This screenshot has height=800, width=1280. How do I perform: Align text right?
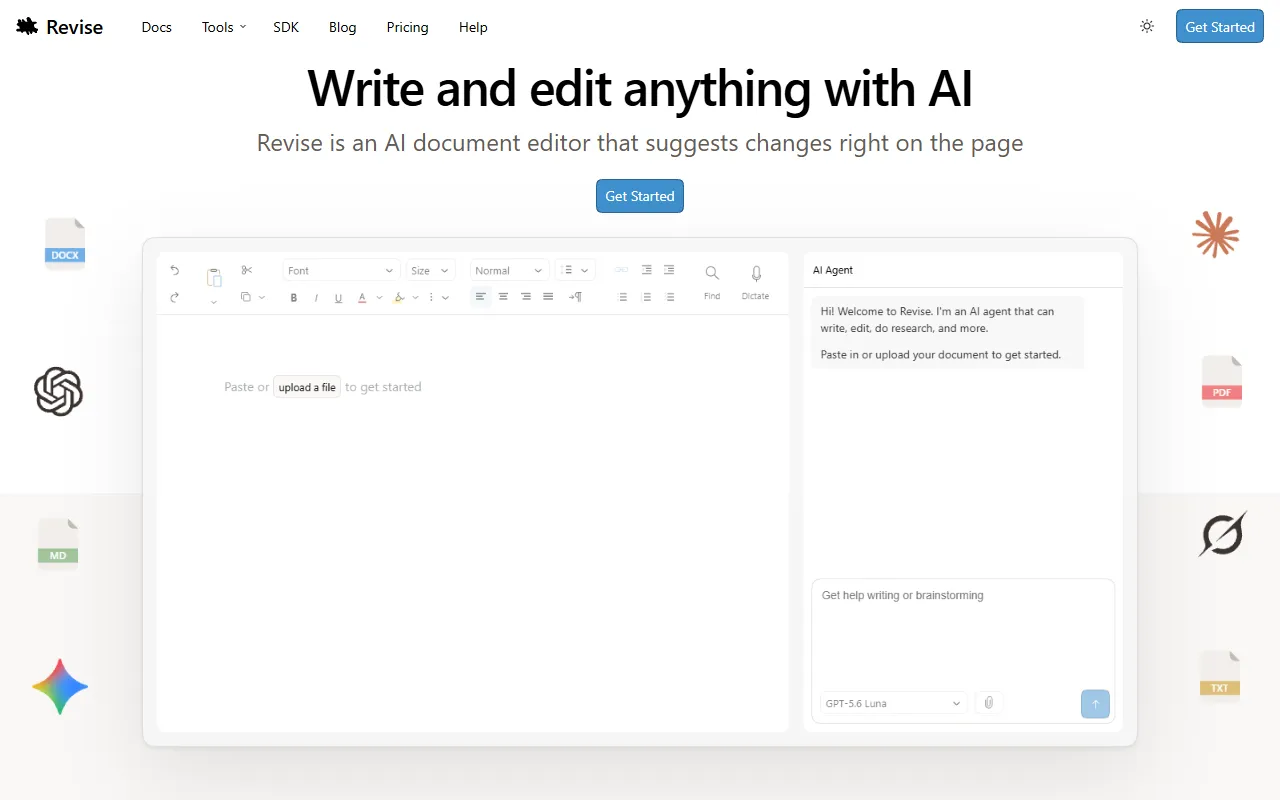point(526,297)
